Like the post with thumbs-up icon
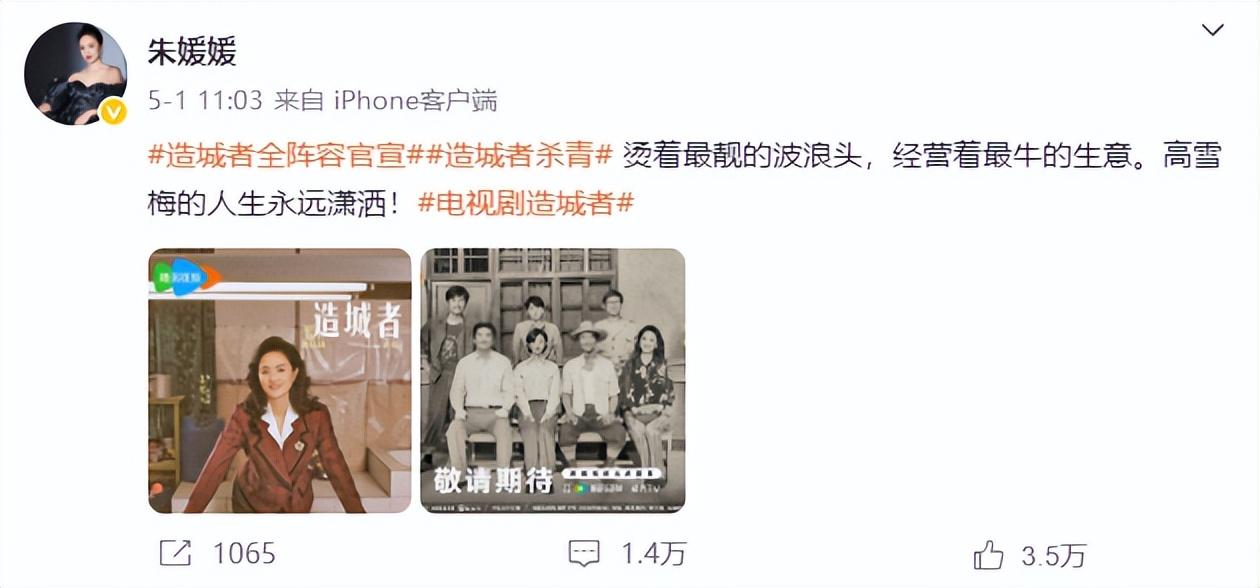 coord(988,554)
